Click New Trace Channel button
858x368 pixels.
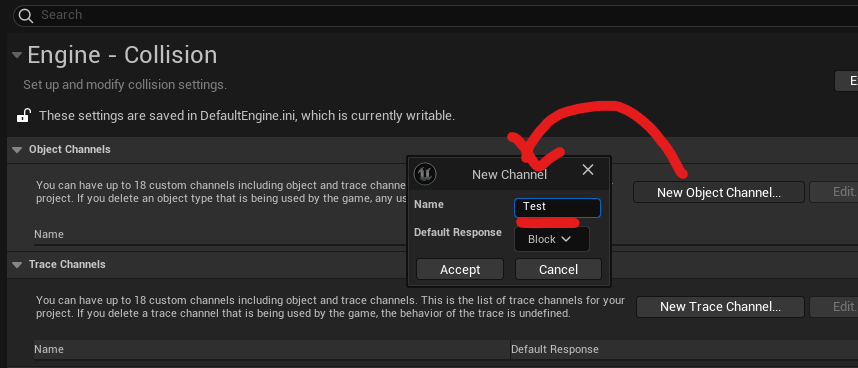point(720,307)
